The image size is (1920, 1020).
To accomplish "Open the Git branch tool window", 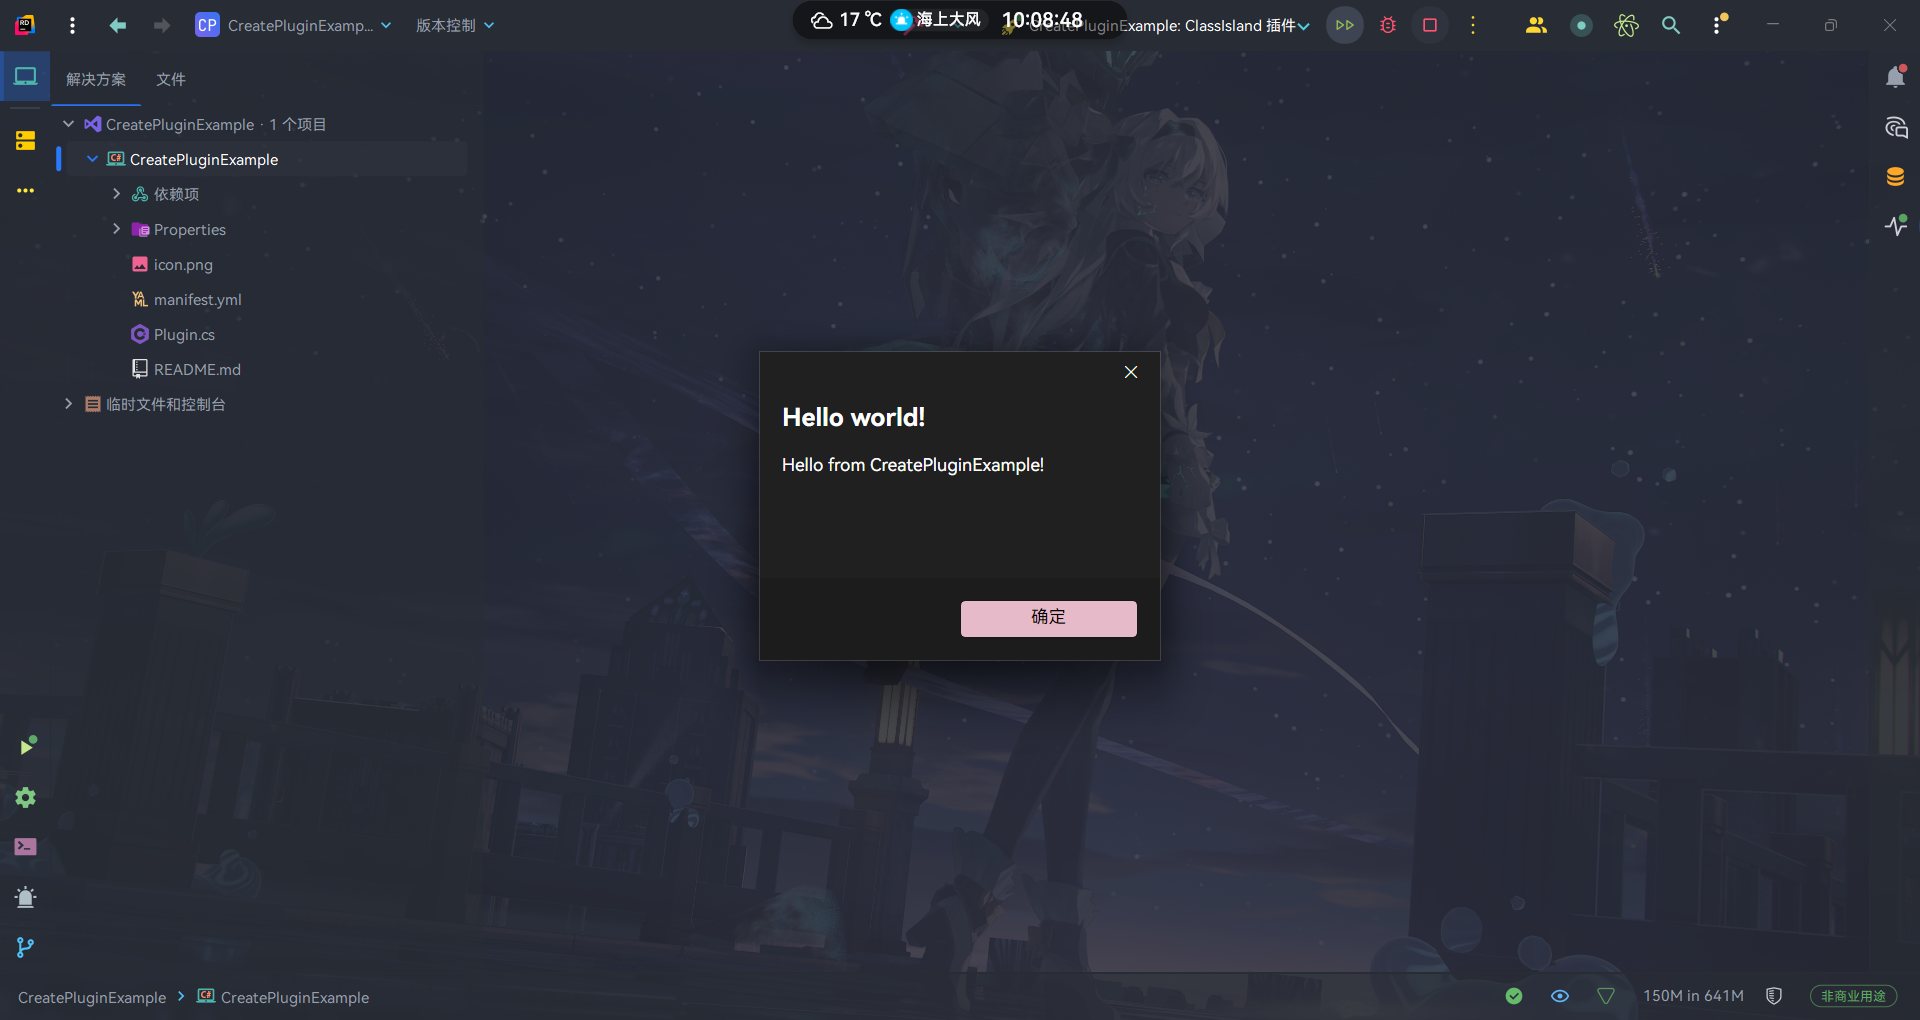I will click(26, 947).
